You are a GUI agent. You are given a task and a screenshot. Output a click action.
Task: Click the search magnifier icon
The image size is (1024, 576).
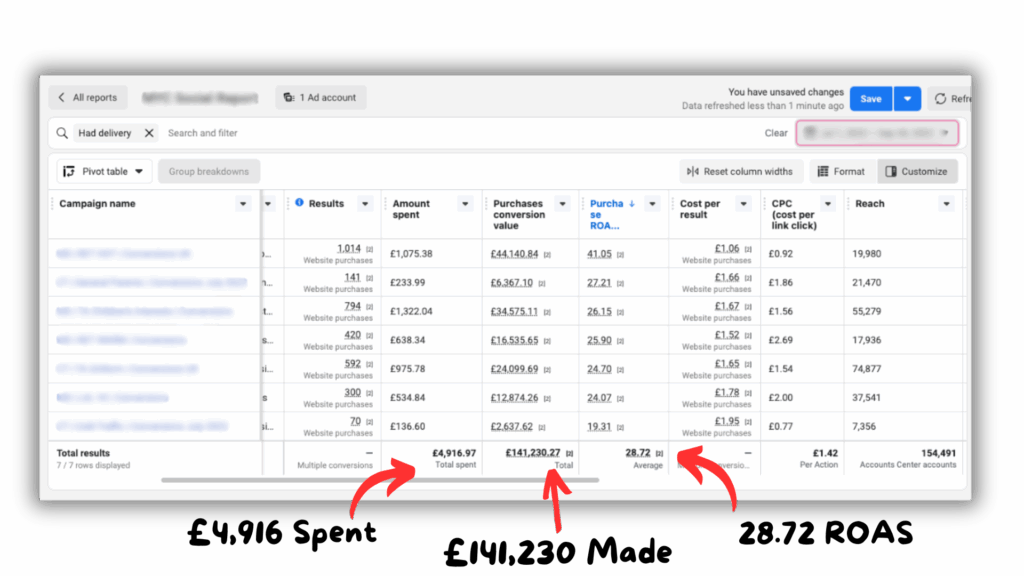62,133
